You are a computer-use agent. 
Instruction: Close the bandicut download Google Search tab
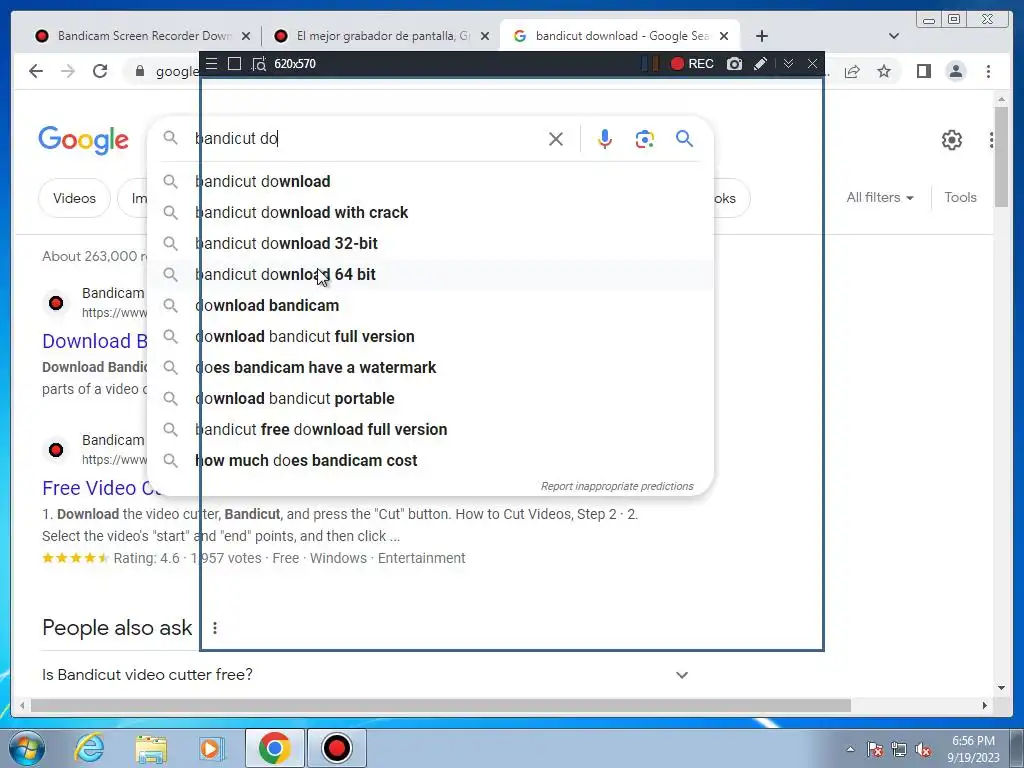coord(724,36)
